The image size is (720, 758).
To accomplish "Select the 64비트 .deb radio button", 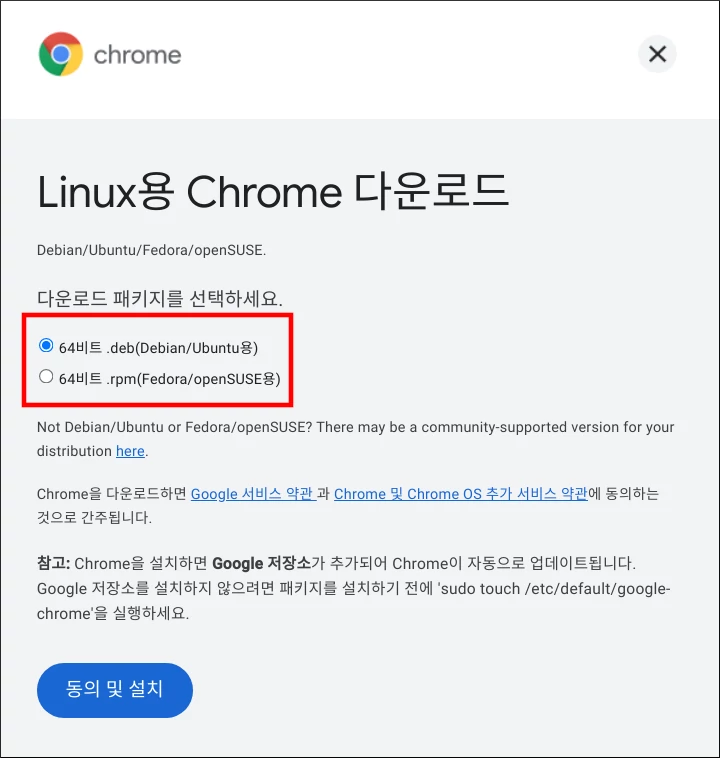I will [x=46, y=346].
